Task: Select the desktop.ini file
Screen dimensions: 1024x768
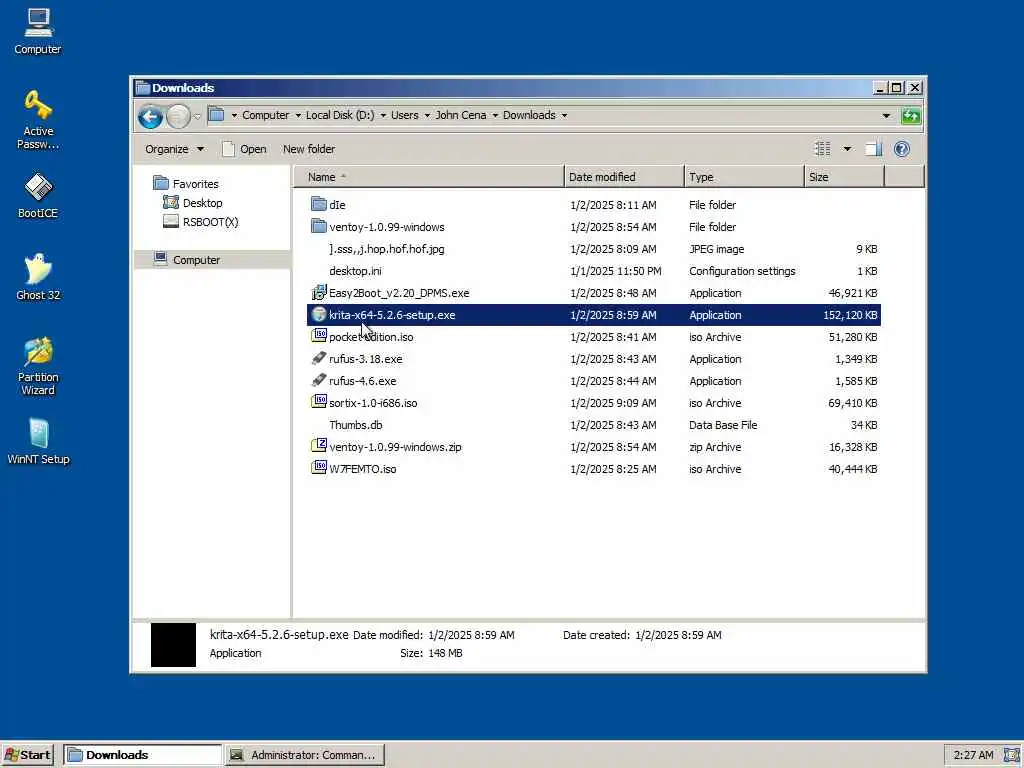Action: 355,271
